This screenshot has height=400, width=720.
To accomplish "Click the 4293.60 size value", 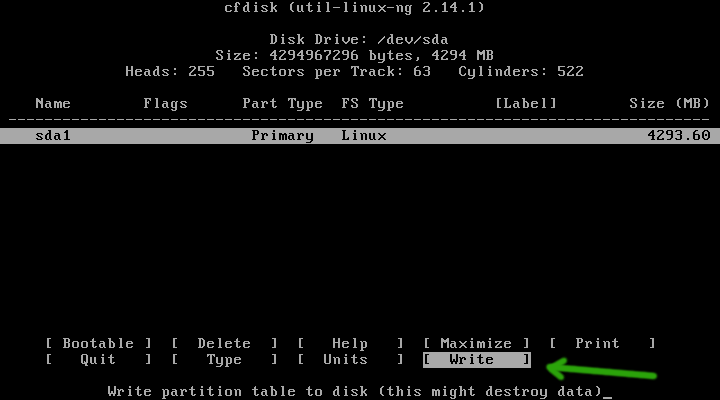I will tap(679, 135).
